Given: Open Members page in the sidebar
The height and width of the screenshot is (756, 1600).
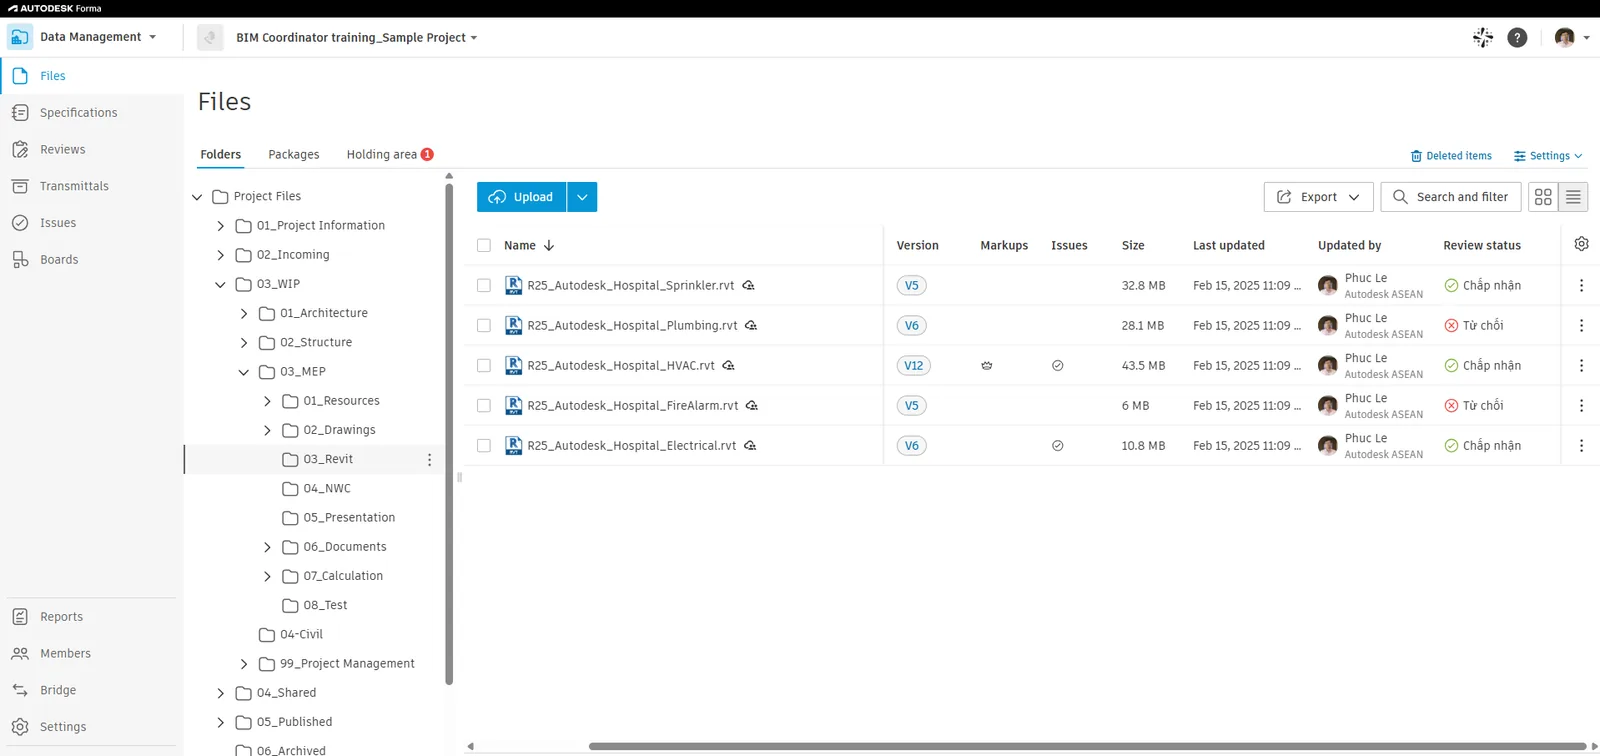Looking at the screenshot, I should tap(65, 653).
